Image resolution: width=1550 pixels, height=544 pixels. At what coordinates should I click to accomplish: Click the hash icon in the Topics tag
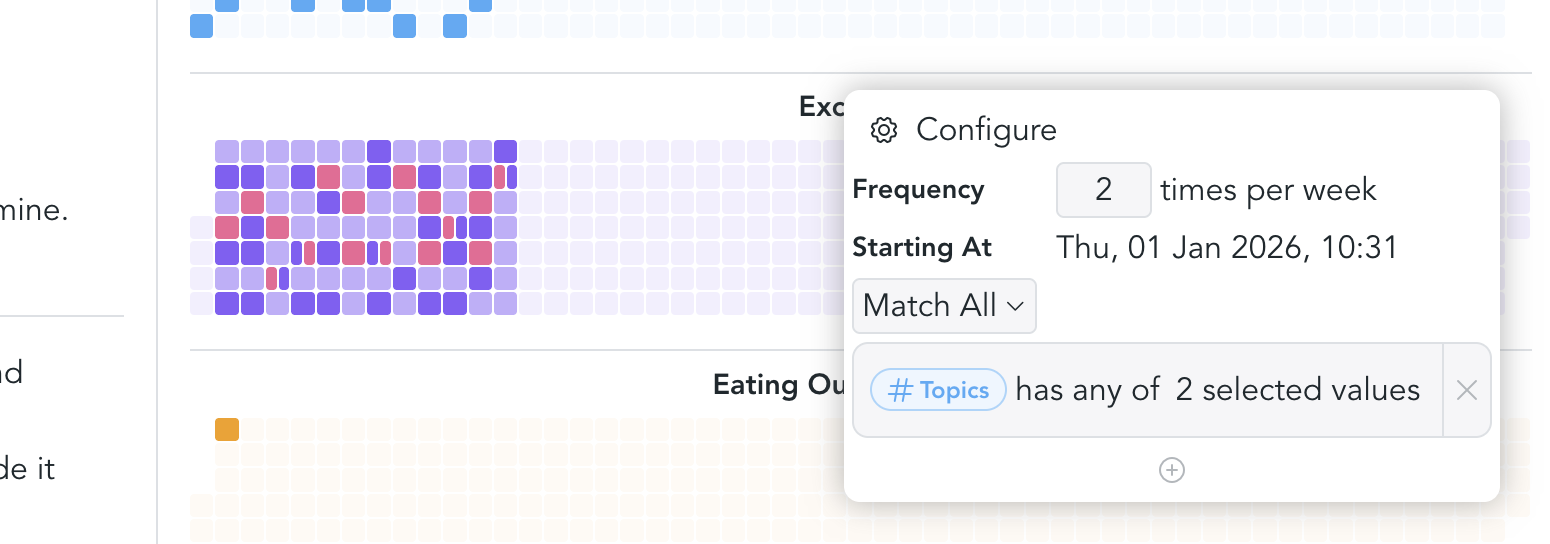pyautogui.click(x=900, y=390)
